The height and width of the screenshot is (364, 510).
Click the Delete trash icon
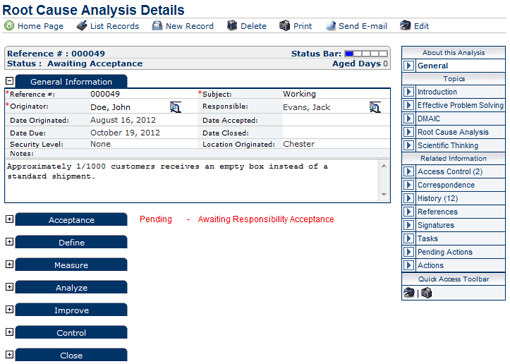(232, 26)
